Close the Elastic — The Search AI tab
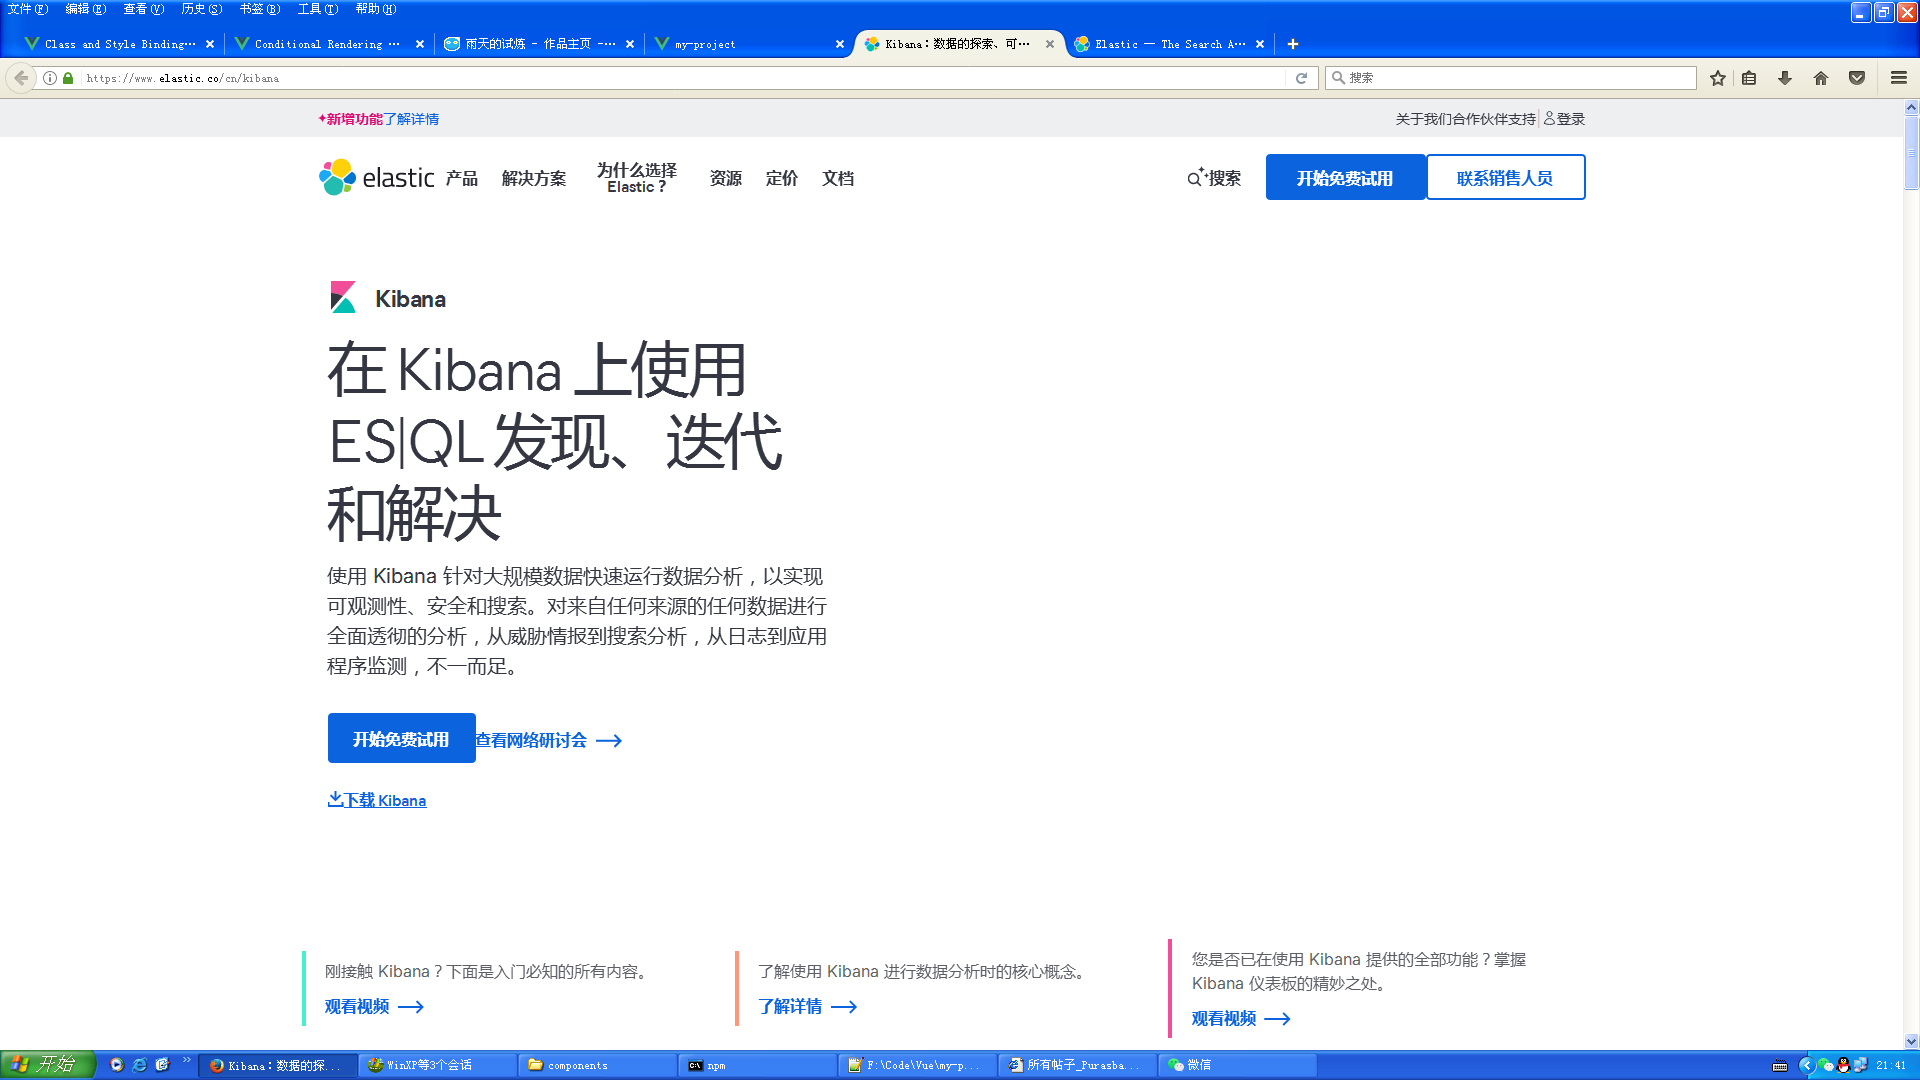This screenshot has height=1080, width=1920. click(1260, 44)
